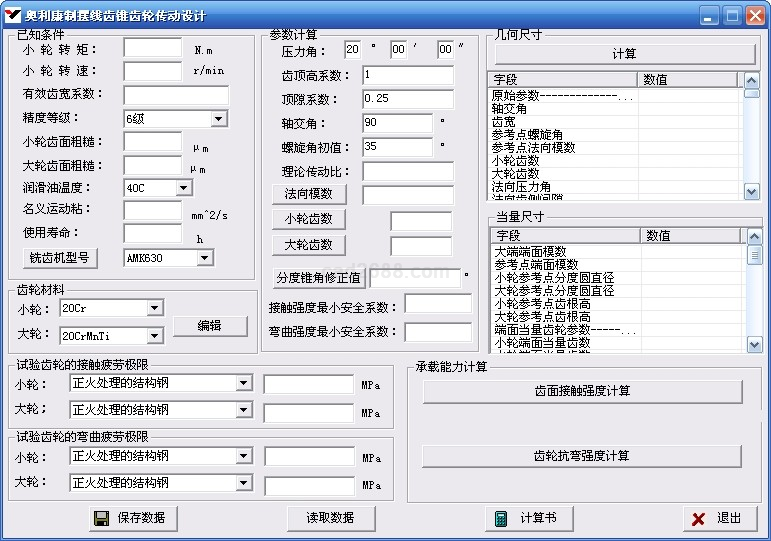Viewport: 771px width, 541px height.
Task: Open the 铣齿机型号 dropdown showing AMK630
Action: click(x=204, y=258)
